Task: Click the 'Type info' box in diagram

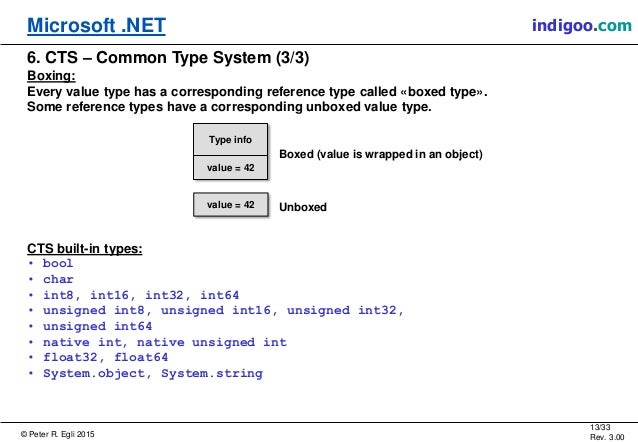Action: 230,140
